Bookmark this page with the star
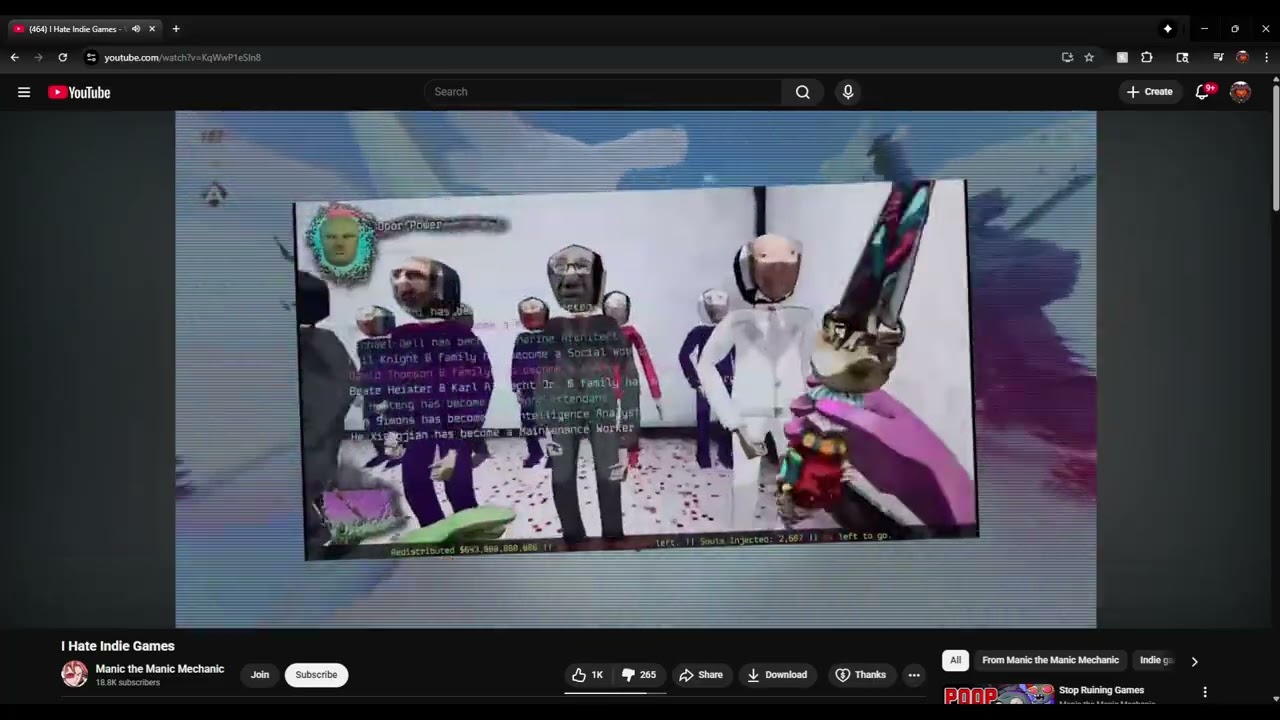Viewport: 1280px width, 720px height. pos(1089,57)
